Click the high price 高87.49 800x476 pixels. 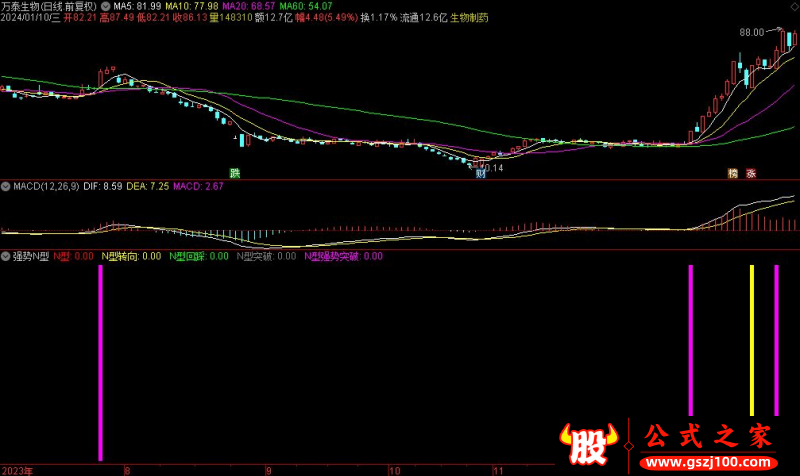coord(117,18)
